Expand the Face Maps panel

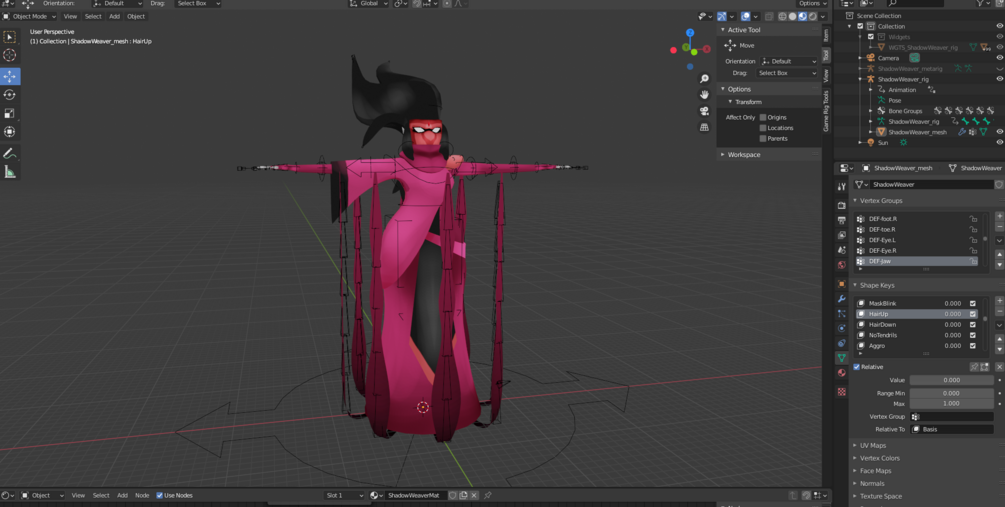[875, 470]
